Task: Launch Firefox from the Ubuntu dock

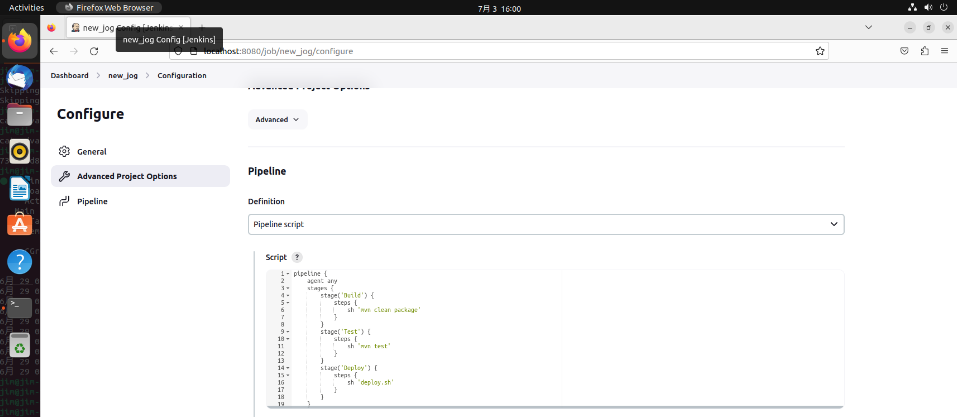Action: tap(20, 42)
